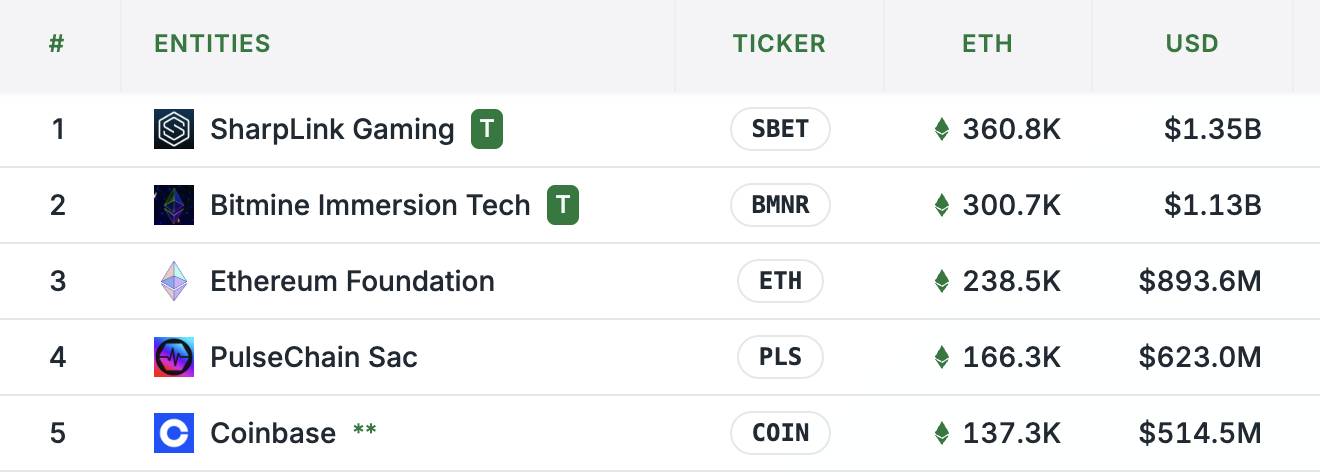Select the BMNR ticker pill
The image size is (1320, 476).
click(780, 205)
